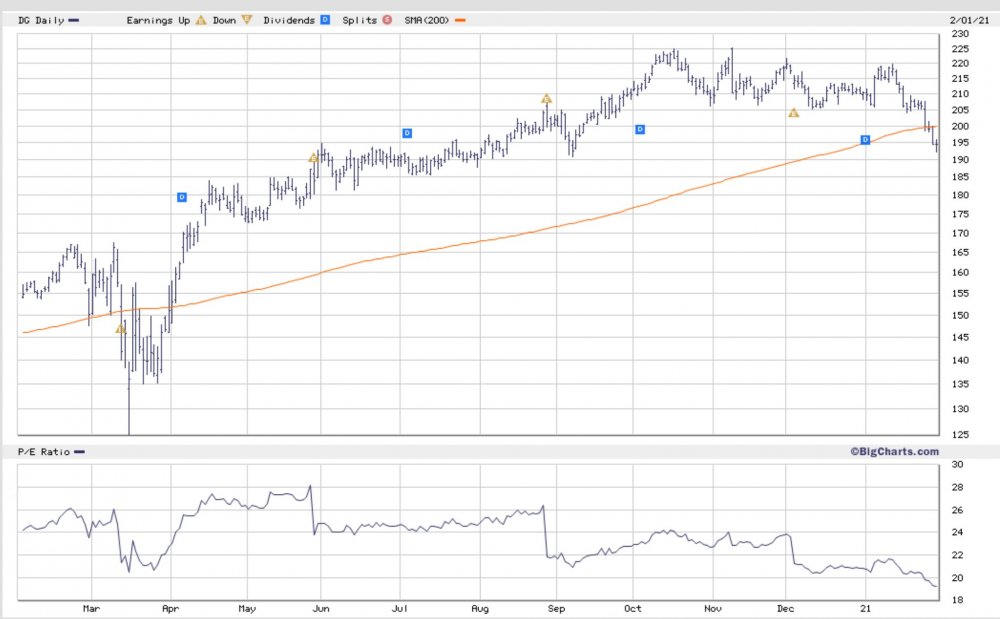
Task: Click the late-May earnings triangle marker
Action: tap(313, 157)
